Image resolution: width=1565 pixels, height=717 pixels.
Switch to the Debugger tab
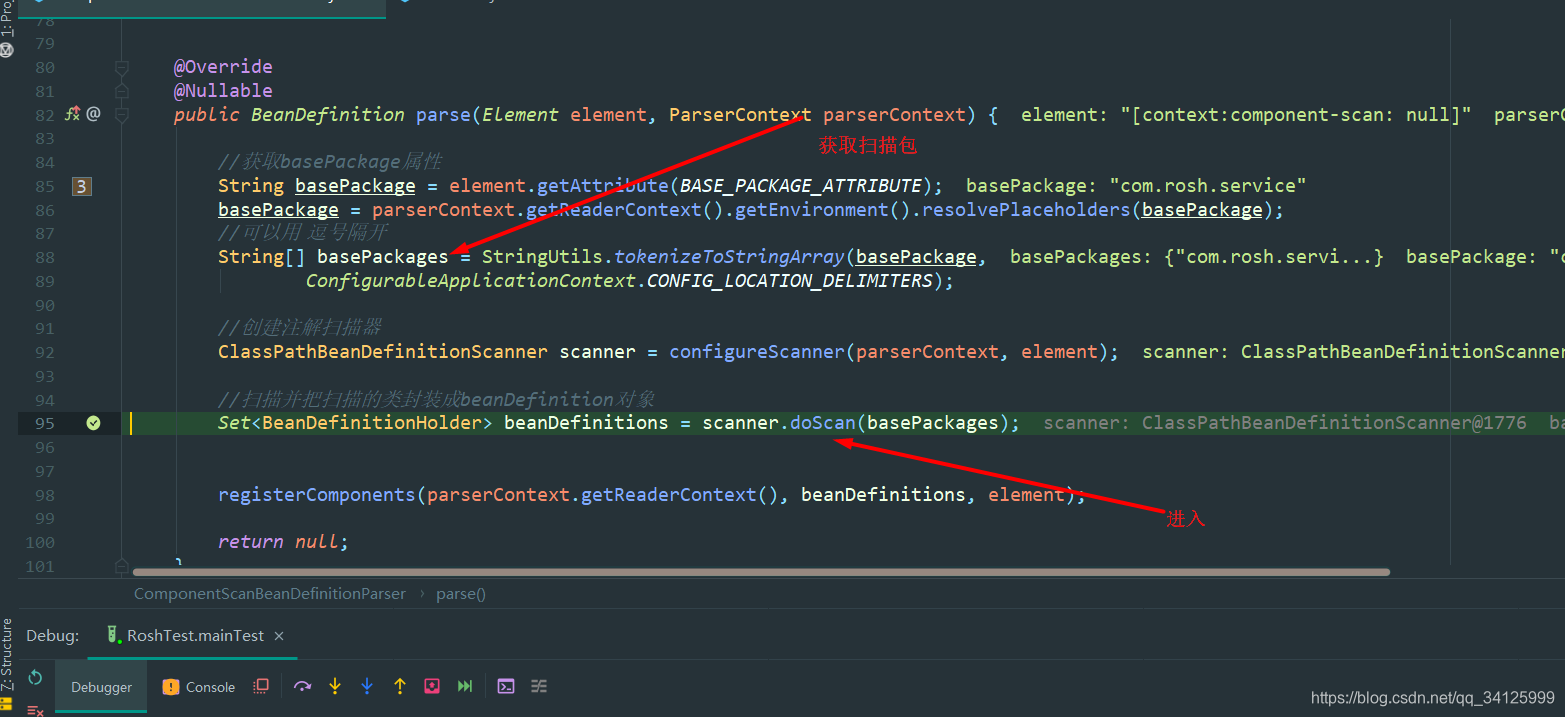(x=101, y=687)
